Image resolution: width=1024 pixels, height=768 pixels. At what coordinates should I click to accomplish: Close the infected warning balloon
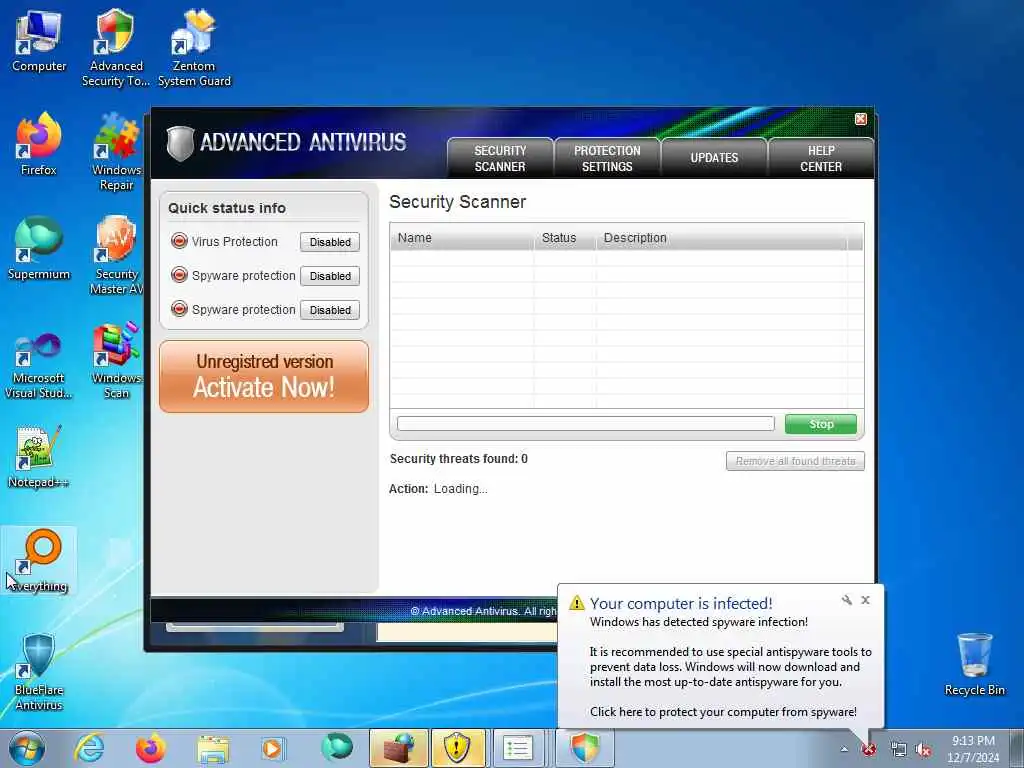pyautogui.click(x=865, y=600)
